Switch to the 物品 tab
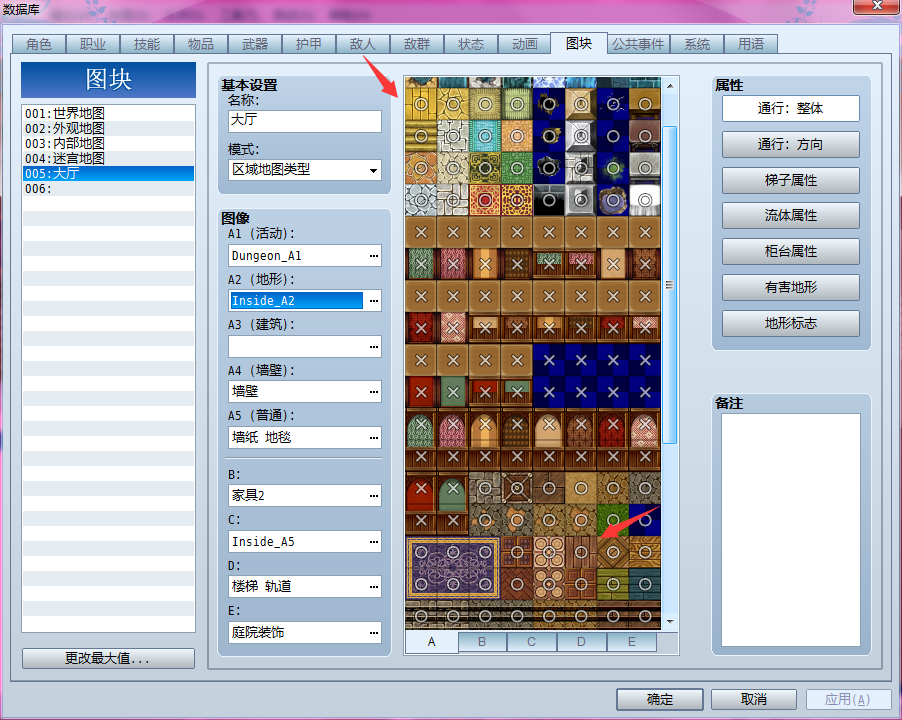Screen dimensions: 902x720 (201, 44)
